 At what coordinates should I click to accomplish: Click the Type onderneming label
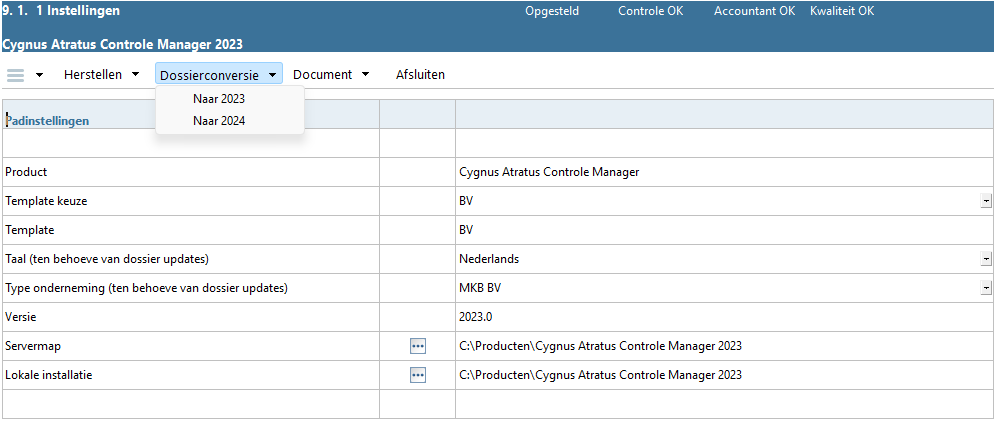coord(146,288)
